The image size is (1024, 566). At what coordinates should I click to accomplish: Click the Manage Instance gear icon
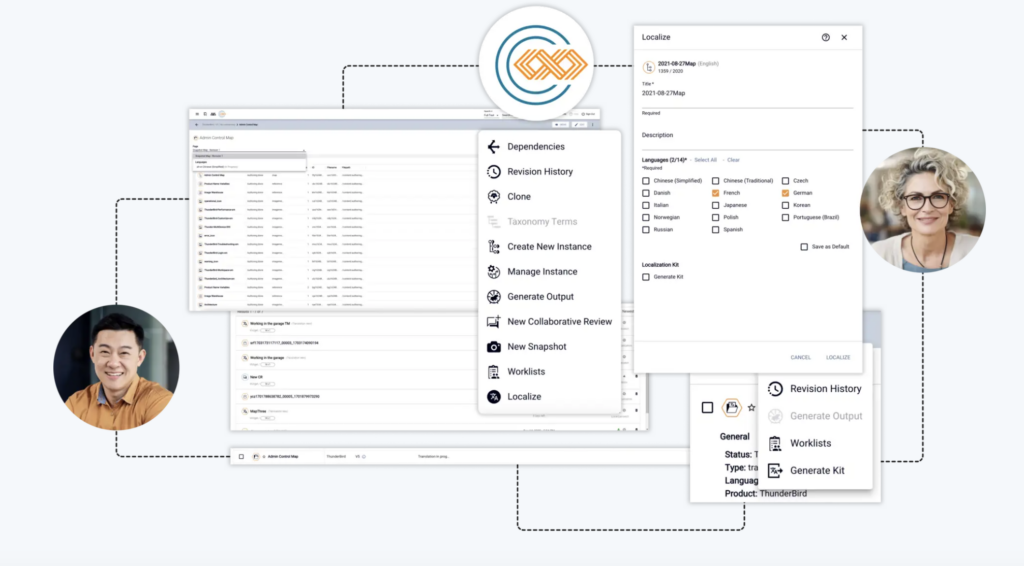pos(493,272)
